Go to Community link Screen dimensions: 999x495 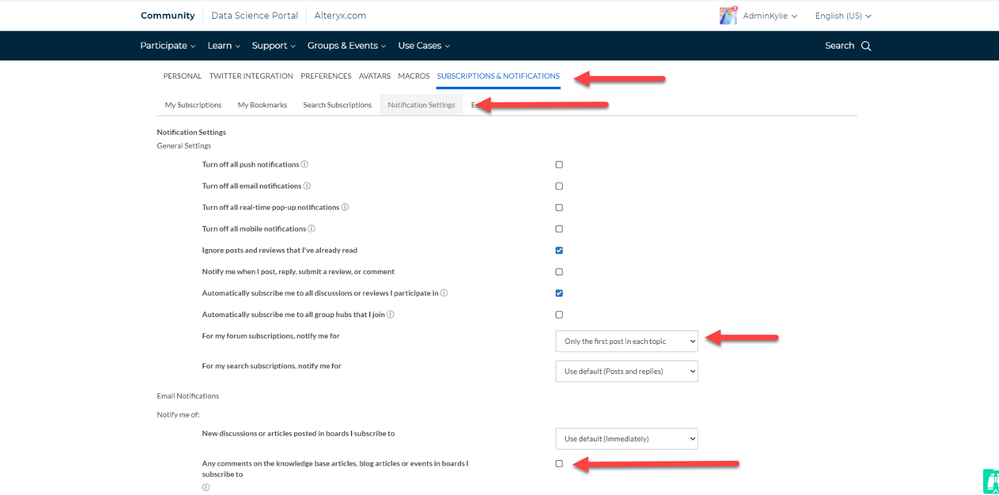(x=168, y=16)
